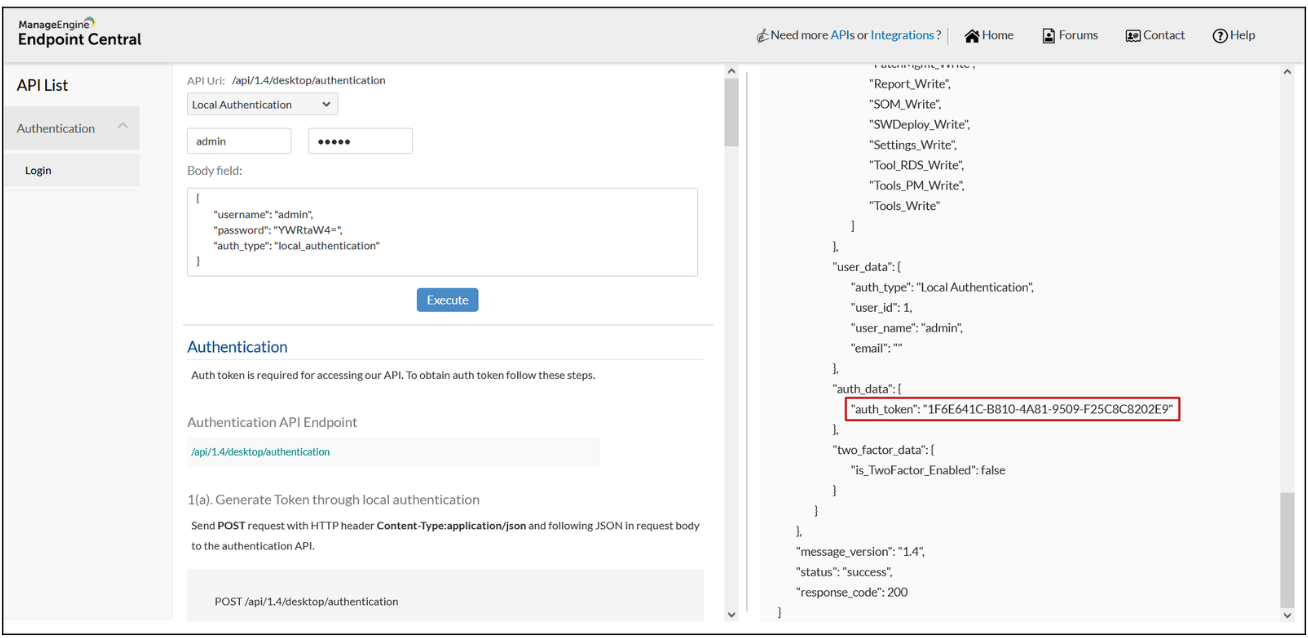Image resolution: width=1308 pixels, height=638 pixels.
Task: Click the Home house icon
Action: click(x=971, y=36)
